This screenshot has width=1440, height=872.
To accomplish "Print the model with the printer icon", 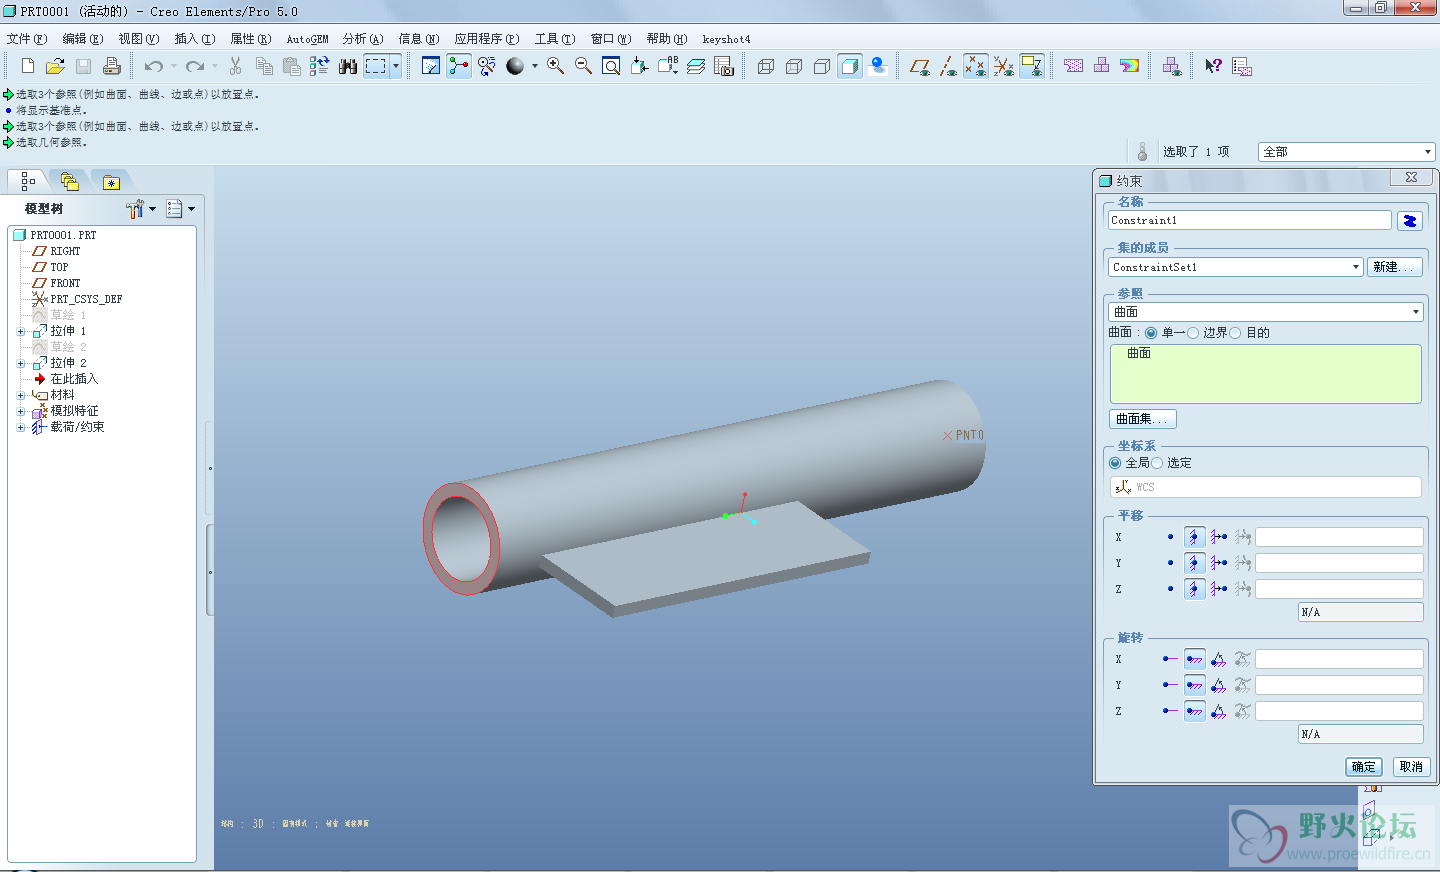I will tap(111, 66).
